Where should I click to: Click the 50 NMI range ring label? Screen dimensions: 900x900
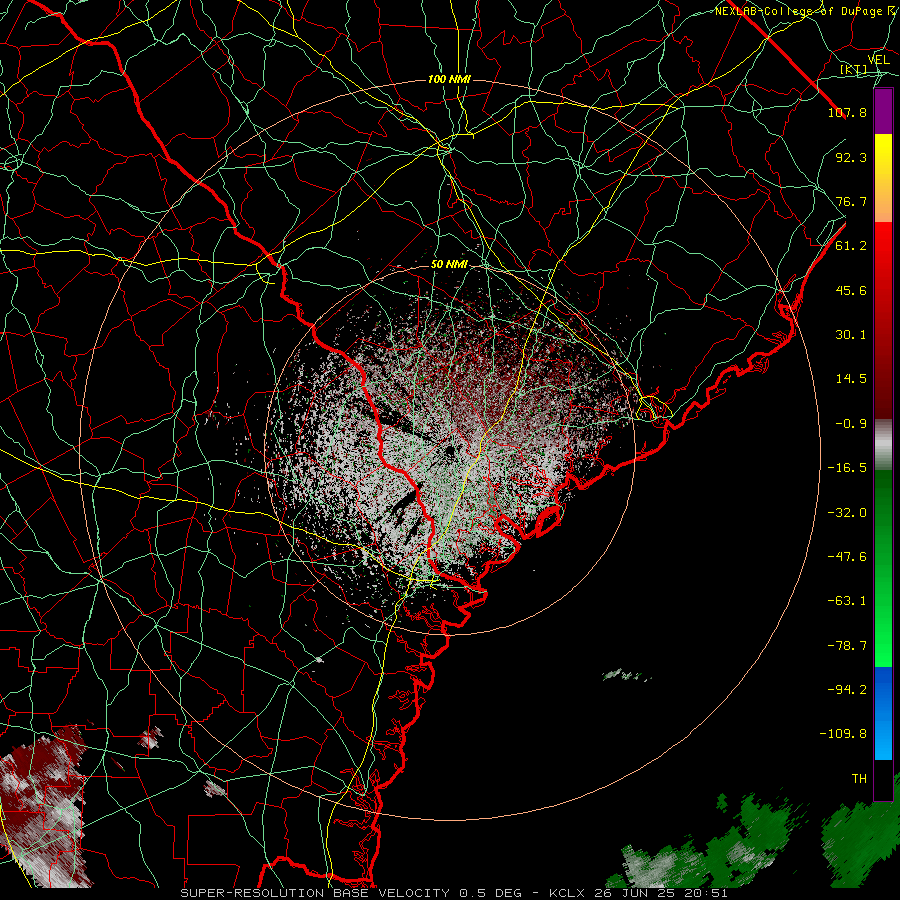pos(449,264)
